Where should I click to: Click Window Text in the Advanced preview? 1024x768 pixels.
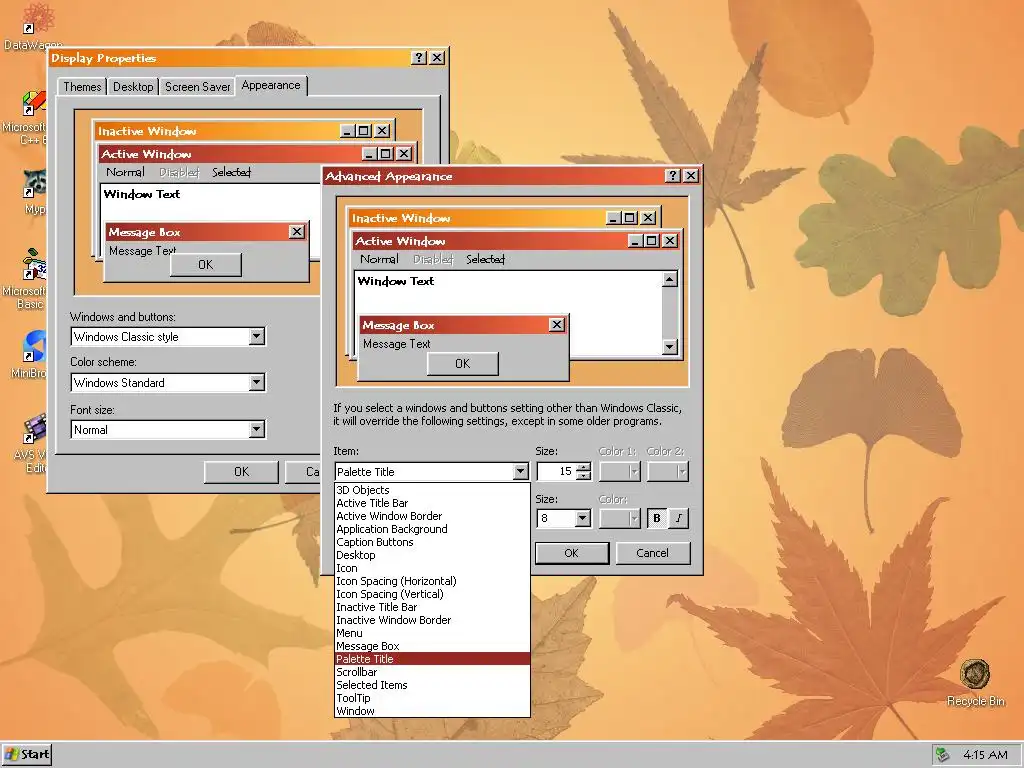click(396, 281)
